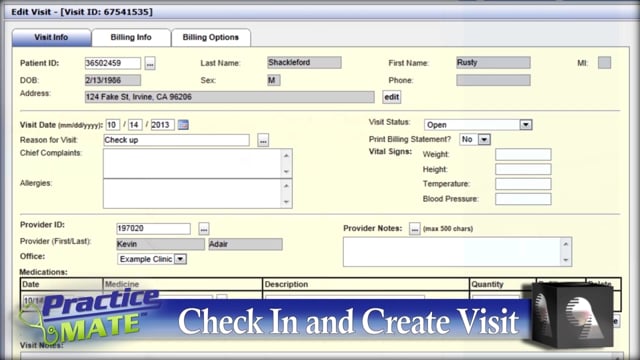
Task: Open the Visit Info tab
Action: [51, 37]
